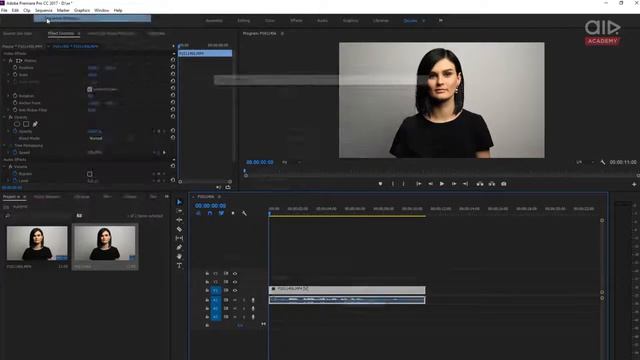Toggle track output eye for V2
Screen dimensions: 640x360
coord(235,282)
